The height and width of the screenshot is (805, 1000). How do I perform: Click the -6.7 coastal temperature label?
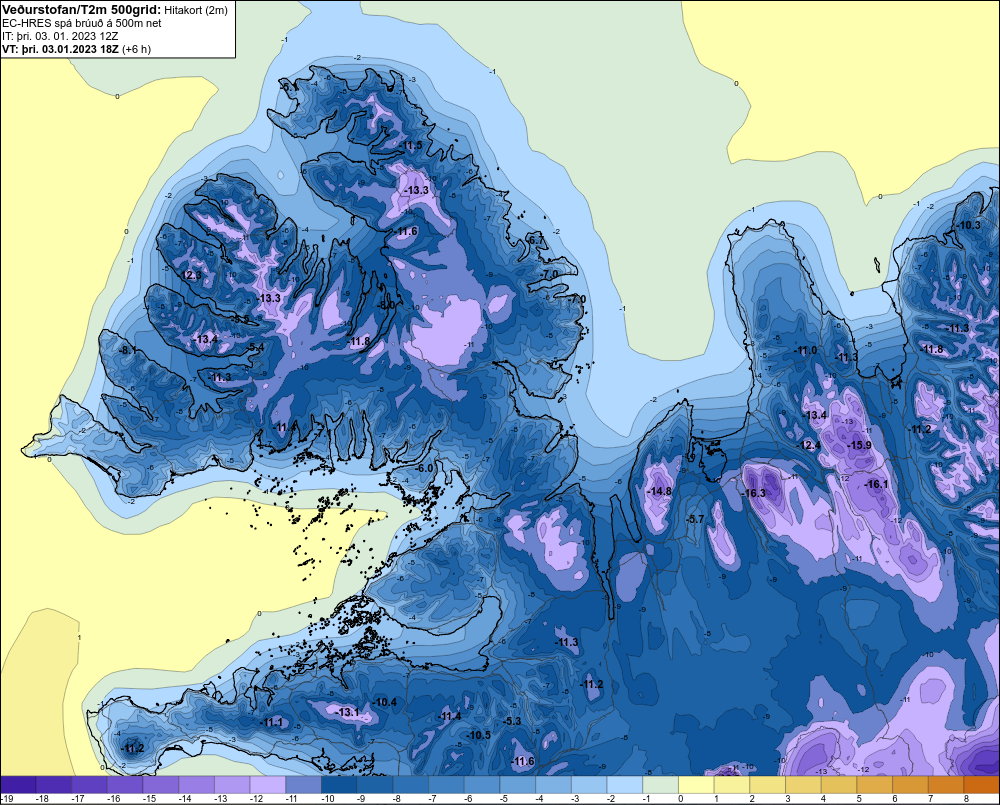point(536,240)
